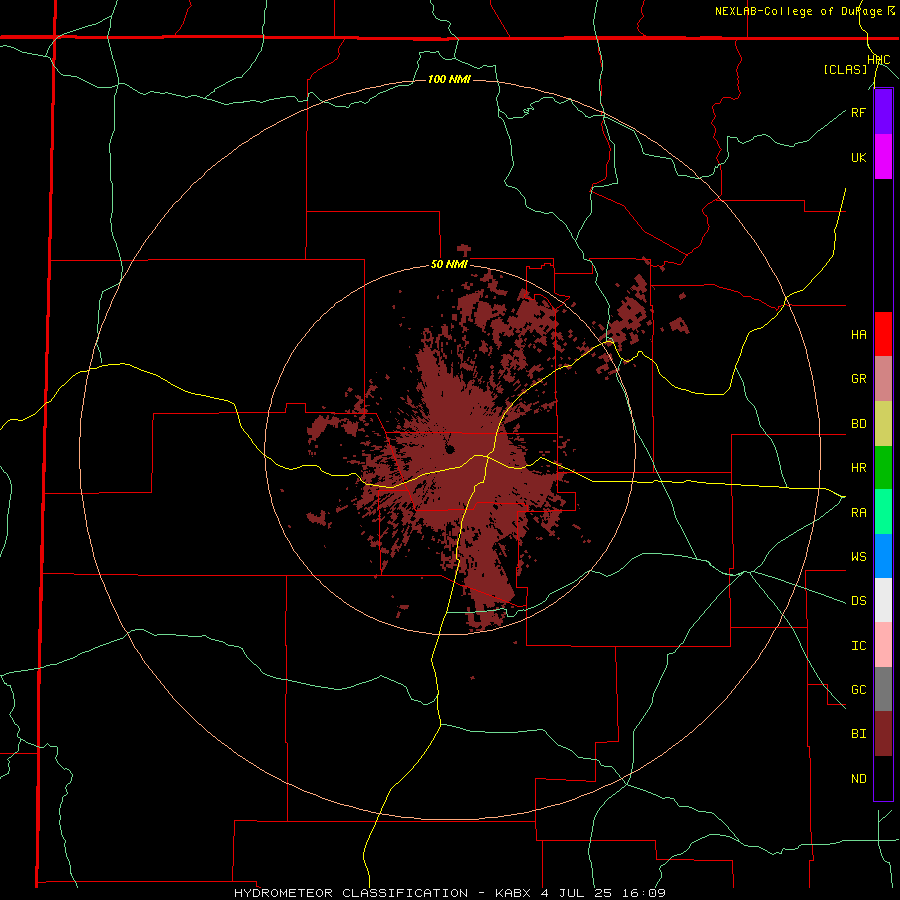Click the IC legend label
Screen dimensions: 900x900
(858, 646)
